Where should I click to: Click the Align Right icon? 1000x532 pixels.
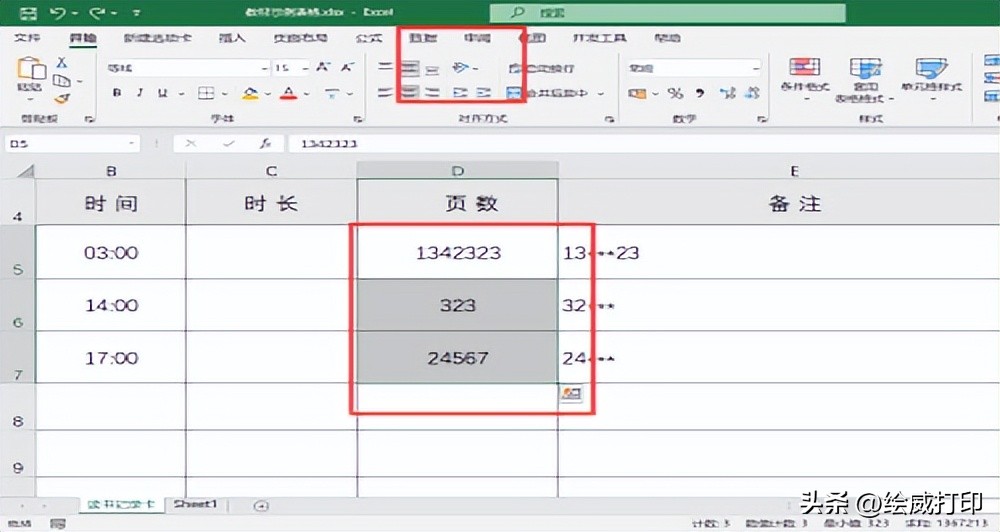(x=433, y=93)
